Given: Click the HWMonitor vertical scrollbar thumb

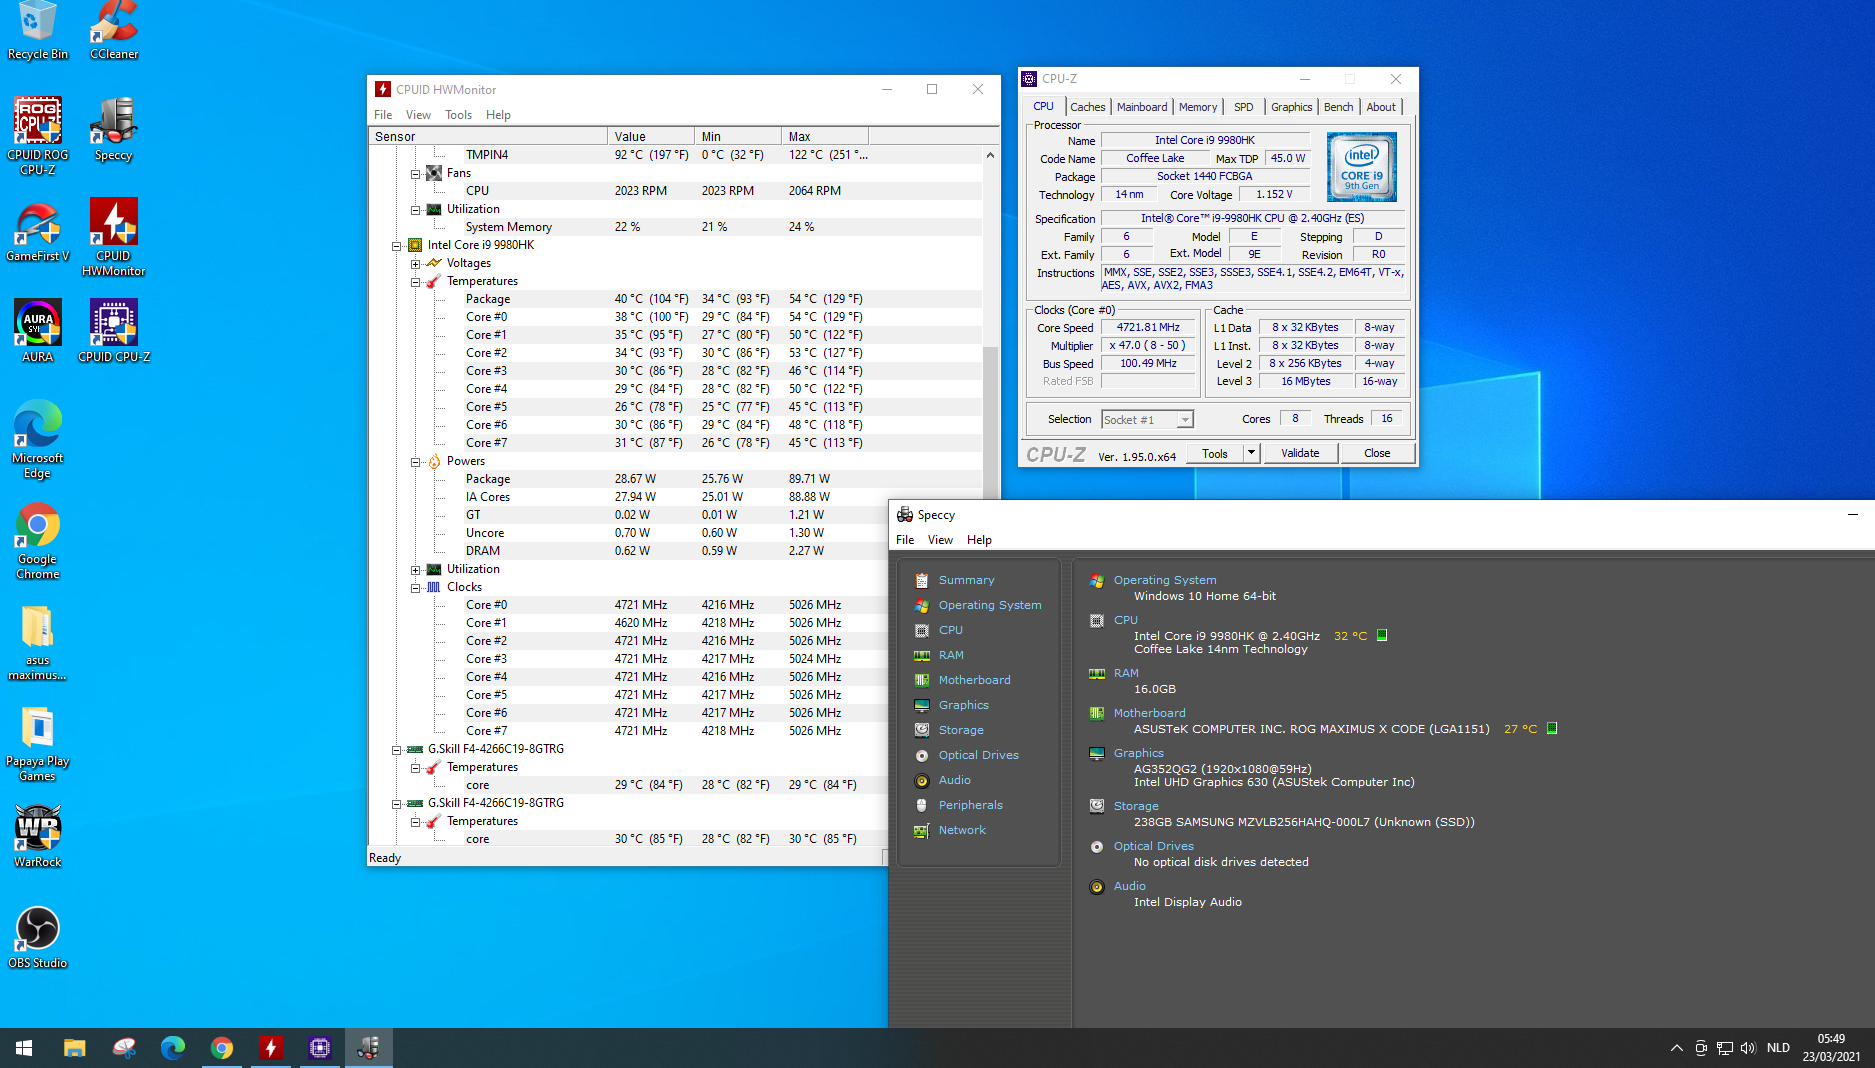Looking at the screenshot, I should click(x=990, y=423).
